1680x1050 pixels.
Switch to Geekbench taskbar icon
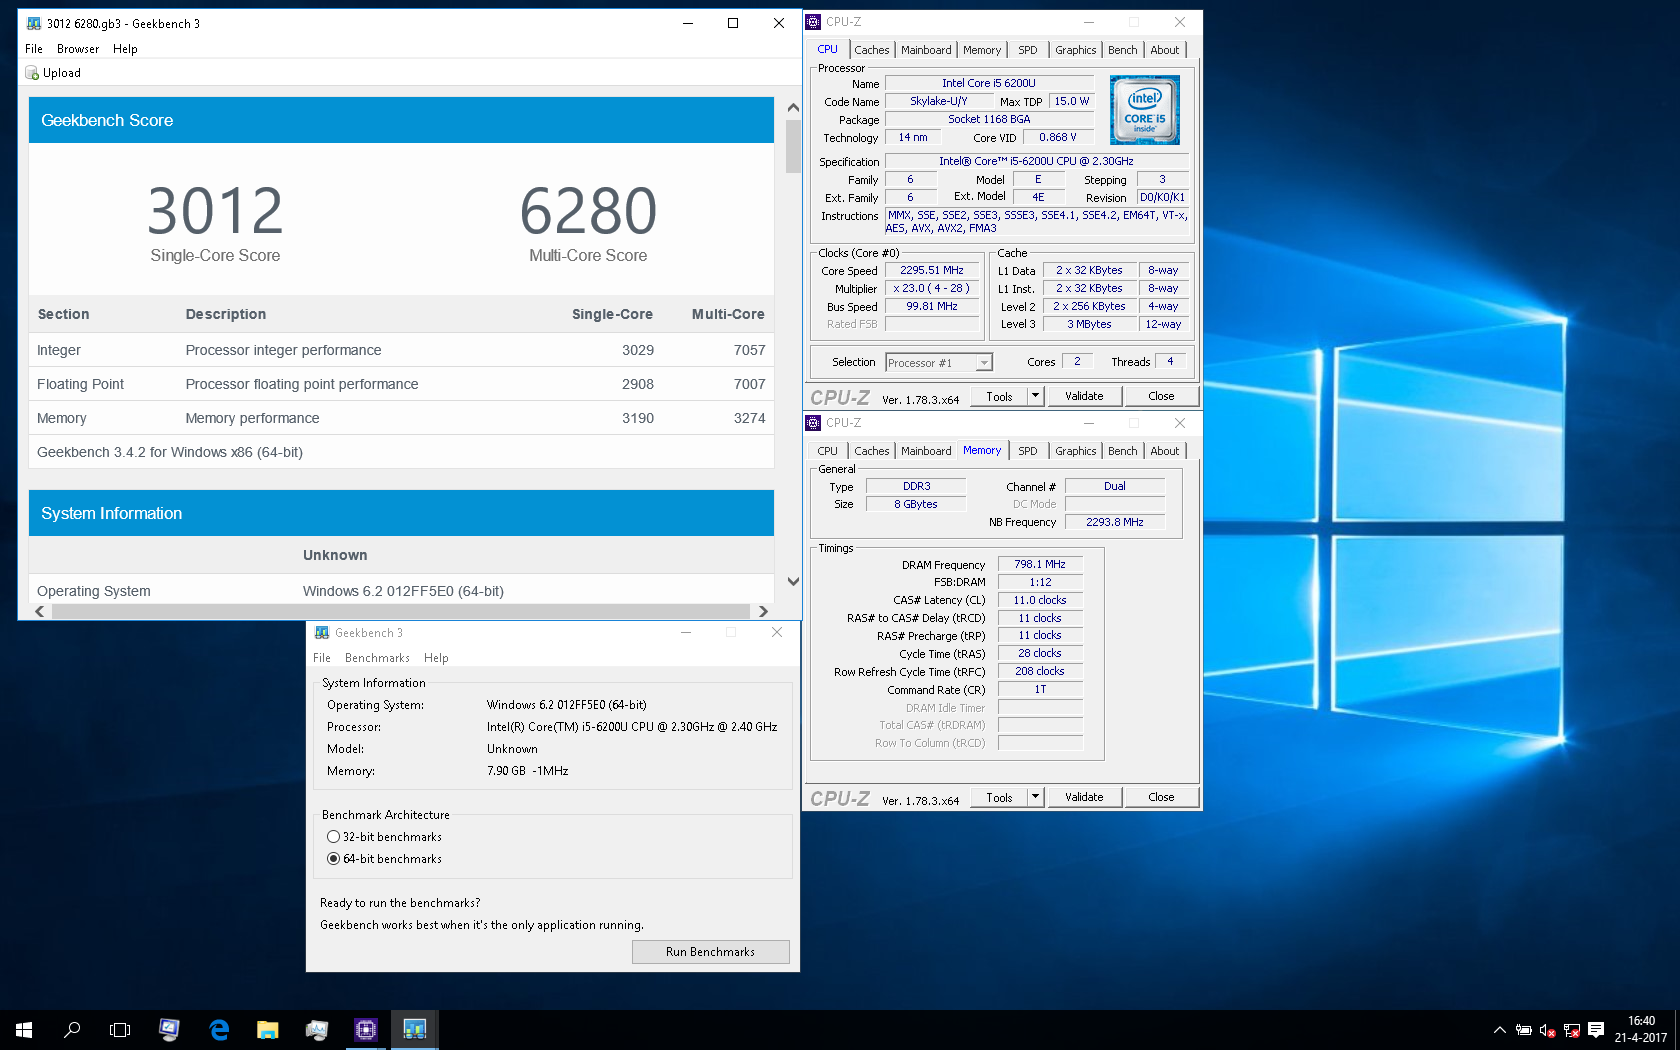pos(414,1029)
